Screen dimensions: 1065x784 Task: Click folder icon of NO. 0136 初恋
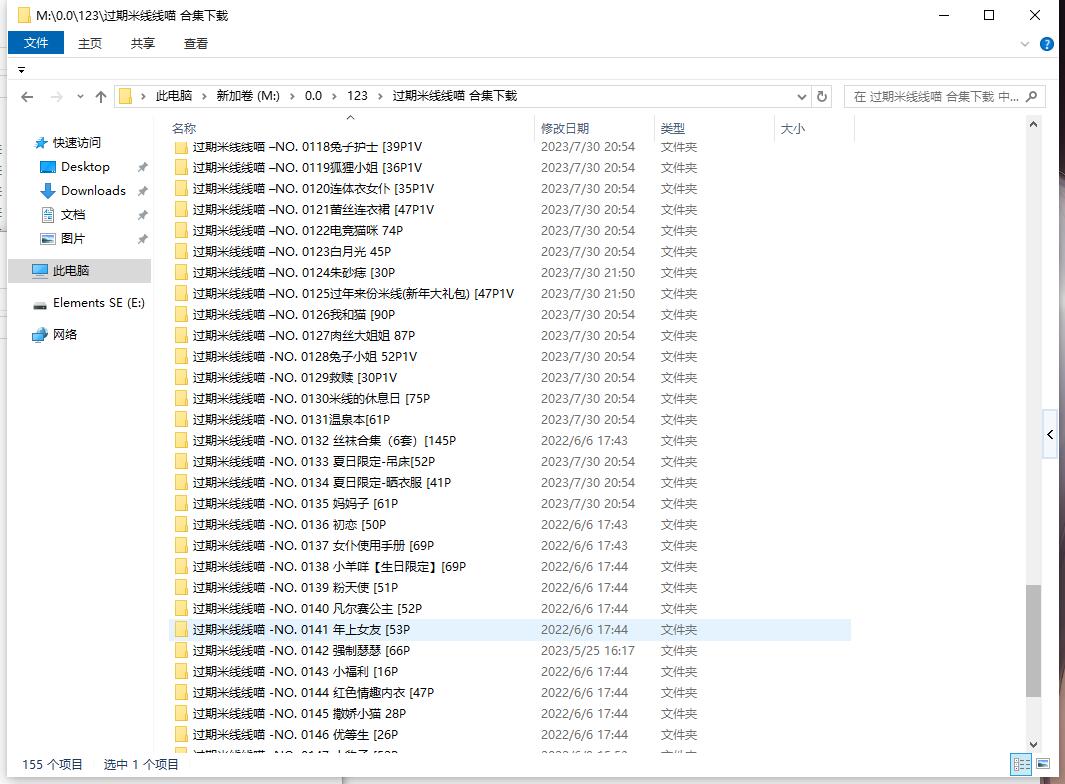(181, 525)
